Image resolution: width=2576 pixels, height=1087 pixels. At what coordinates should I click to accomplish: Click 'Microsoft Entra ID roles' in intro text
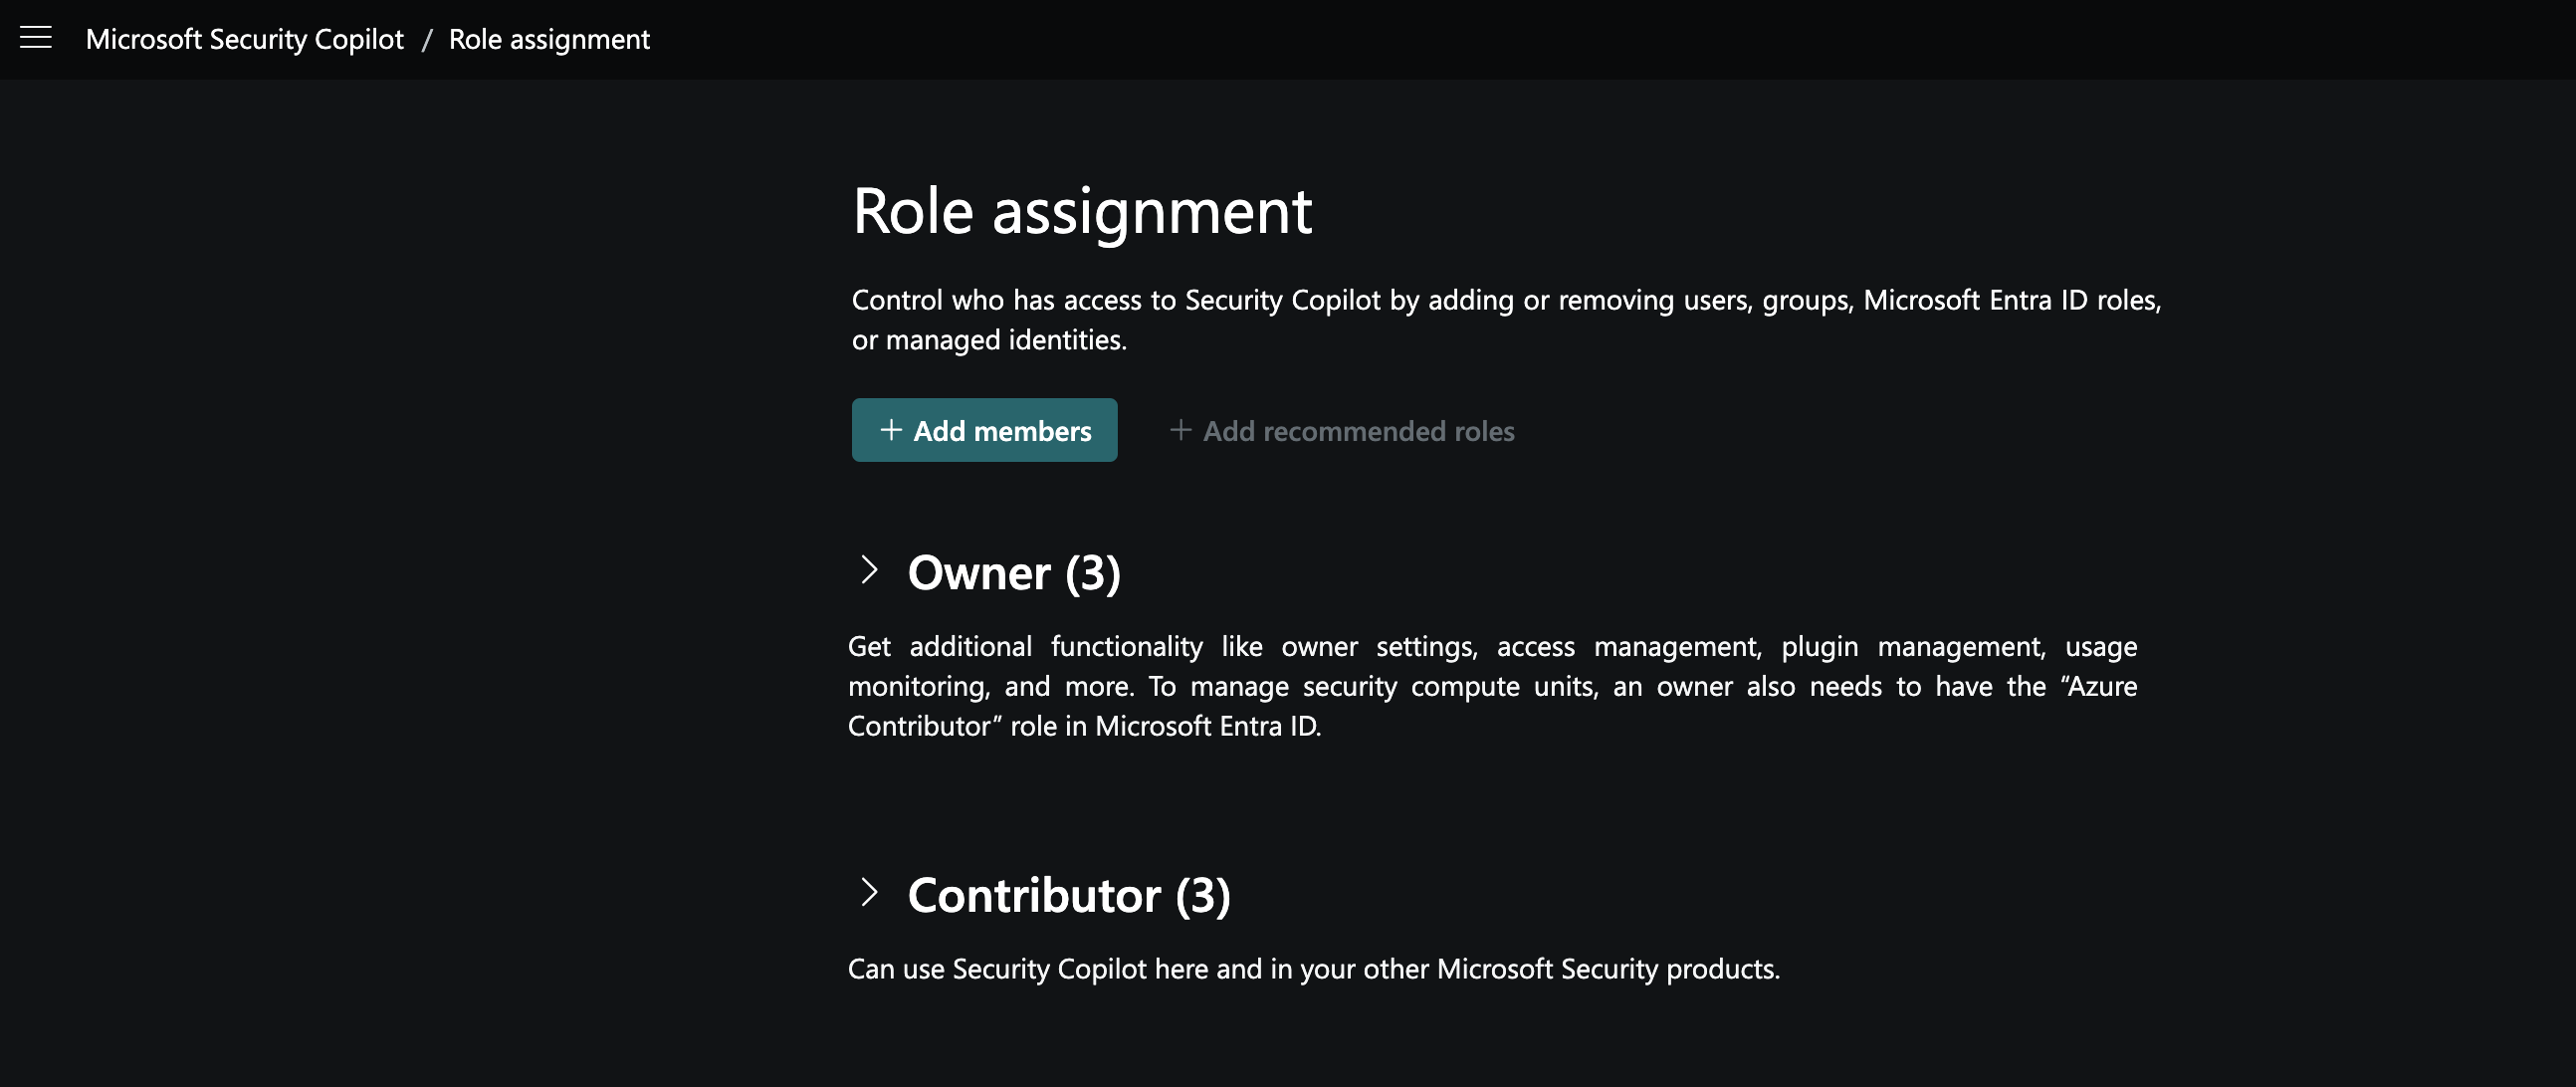point(2010,300)
